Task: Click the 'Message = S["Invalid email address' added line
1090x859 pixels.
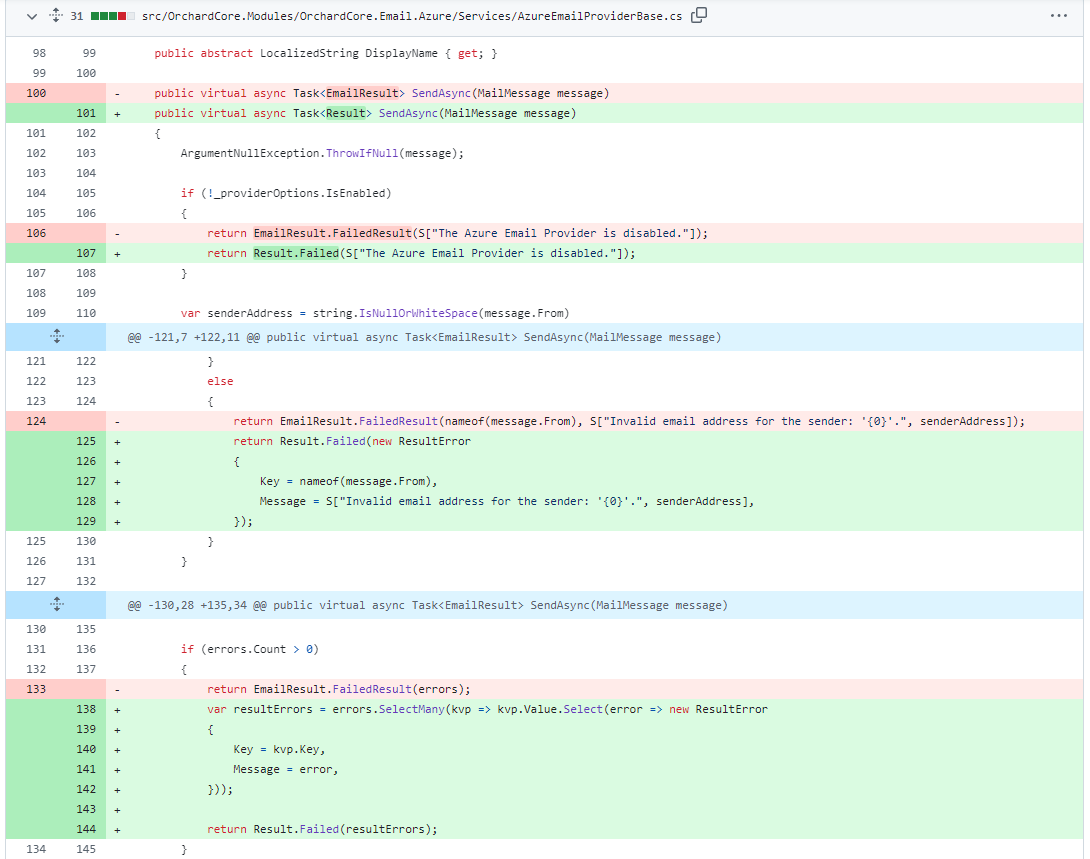Action: (x=507, y=502)
